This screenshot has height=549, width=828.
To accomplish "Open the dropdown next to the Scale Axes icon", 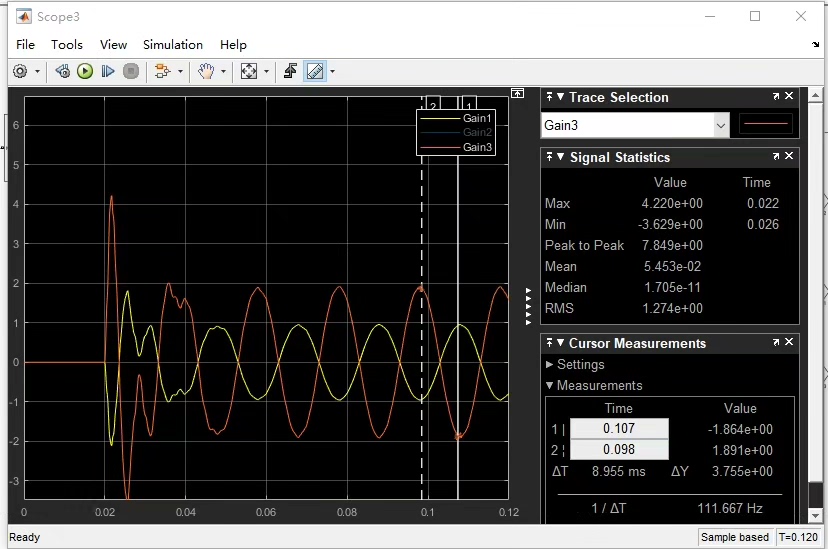I will click(x=266, y=71).
